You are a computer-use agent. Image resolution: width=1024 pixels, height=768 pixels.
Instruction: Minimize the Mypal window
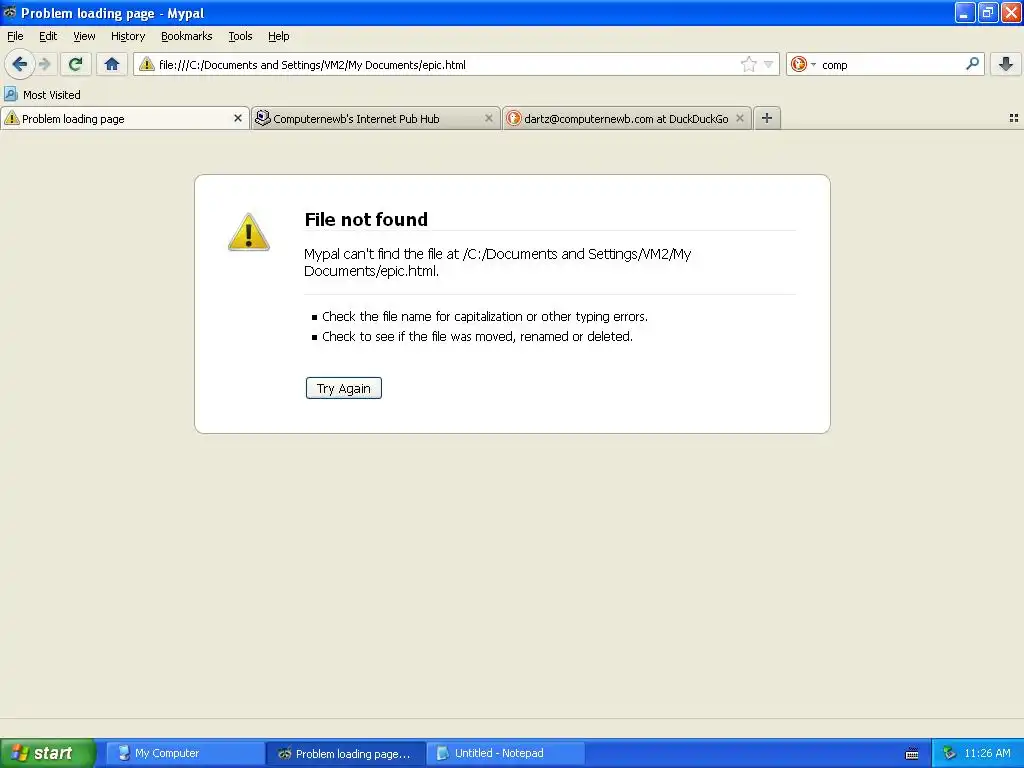click(965, 12)
